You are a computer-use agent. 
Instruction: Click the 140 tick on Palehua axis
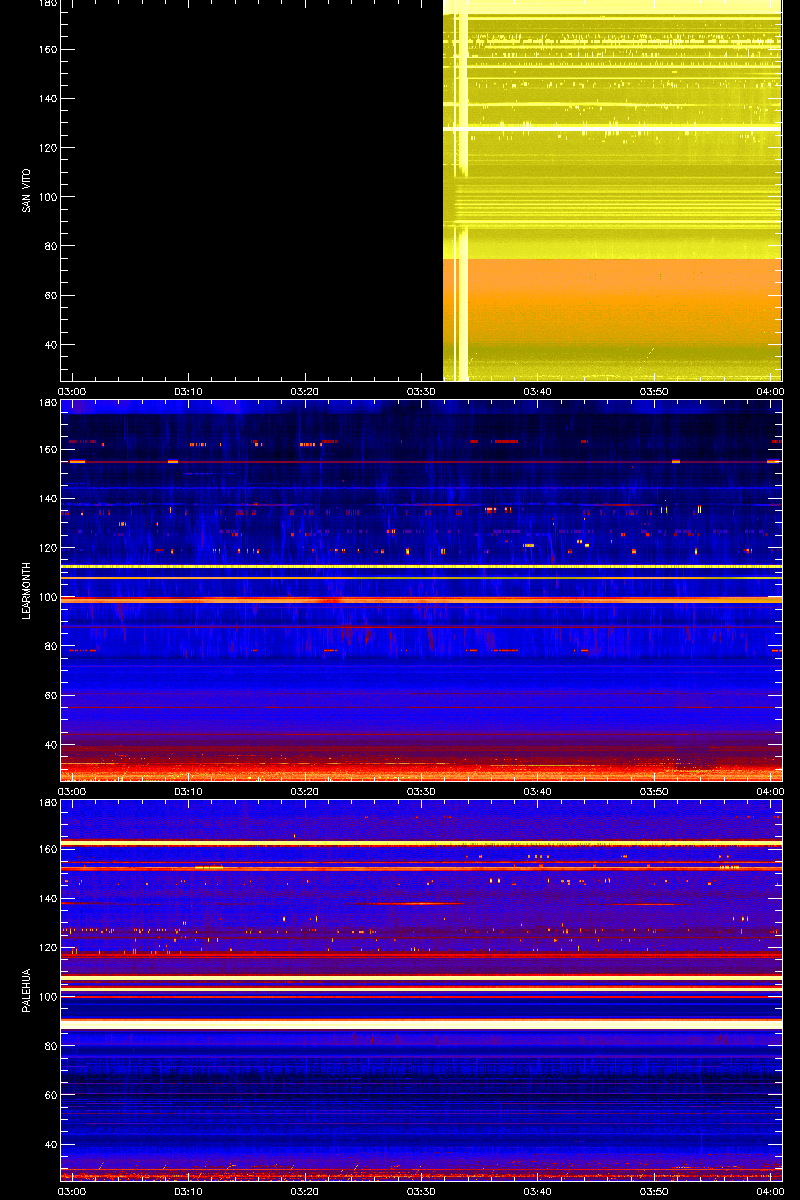pyautogui.click(x=47, y=899)
